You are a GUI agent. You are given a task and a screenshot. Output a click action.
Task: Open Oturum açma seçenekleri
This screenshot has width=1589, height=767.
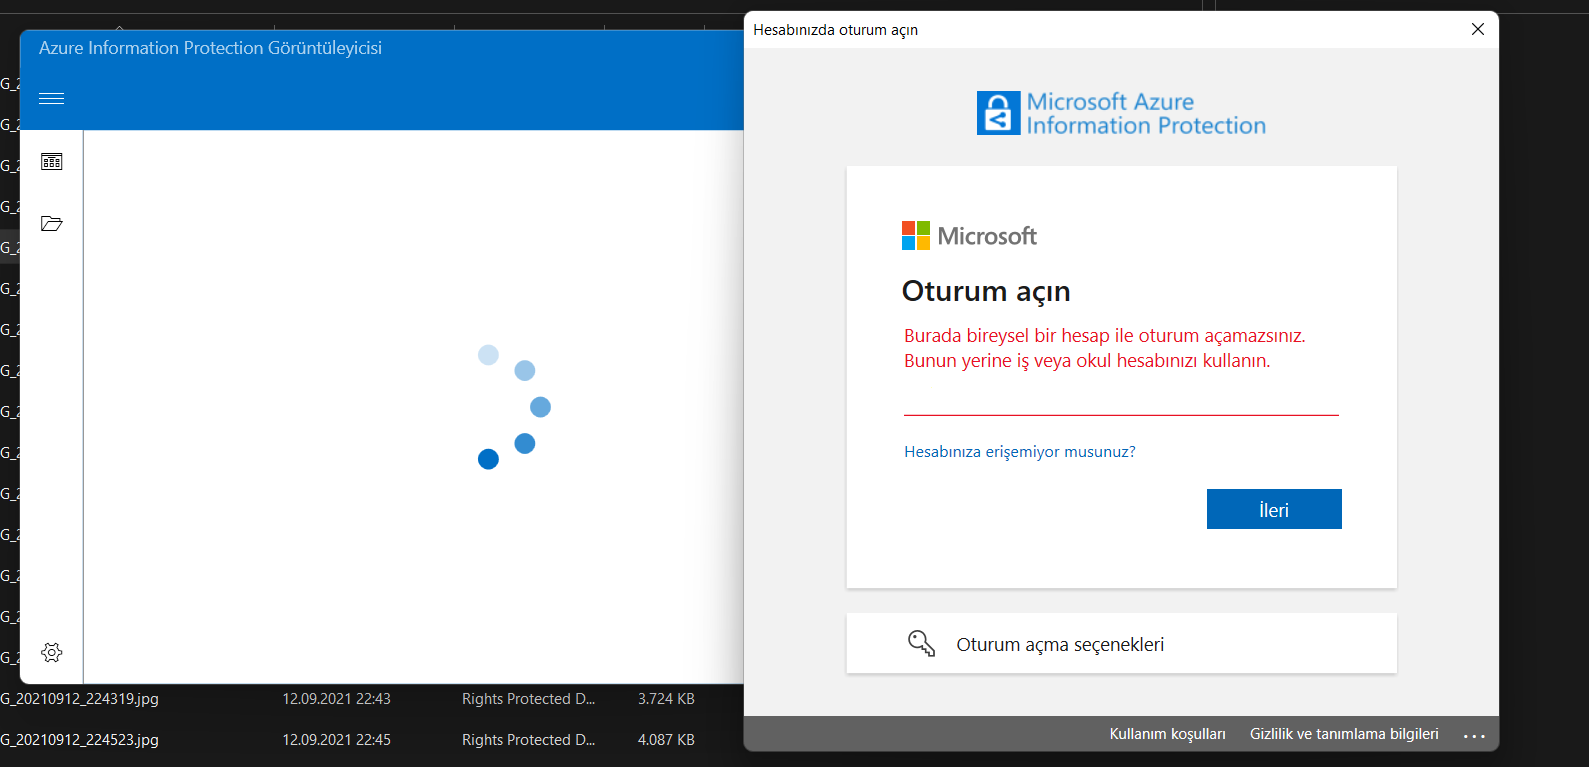(x=1121, y=643)
